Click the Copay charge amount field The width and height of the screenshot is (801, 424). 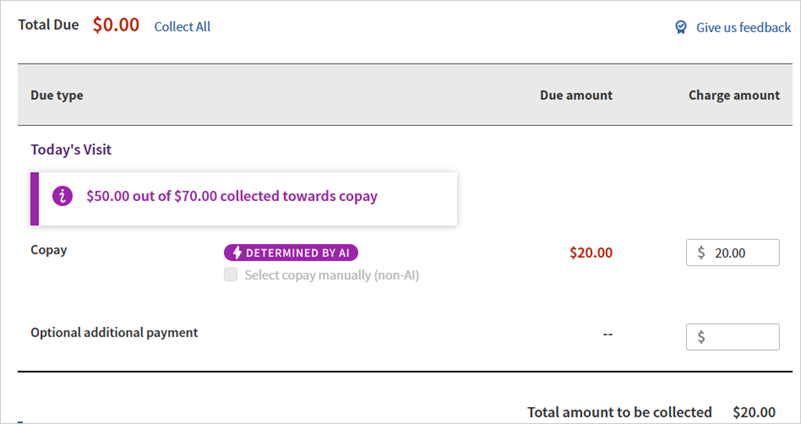[x=740, y=253]
